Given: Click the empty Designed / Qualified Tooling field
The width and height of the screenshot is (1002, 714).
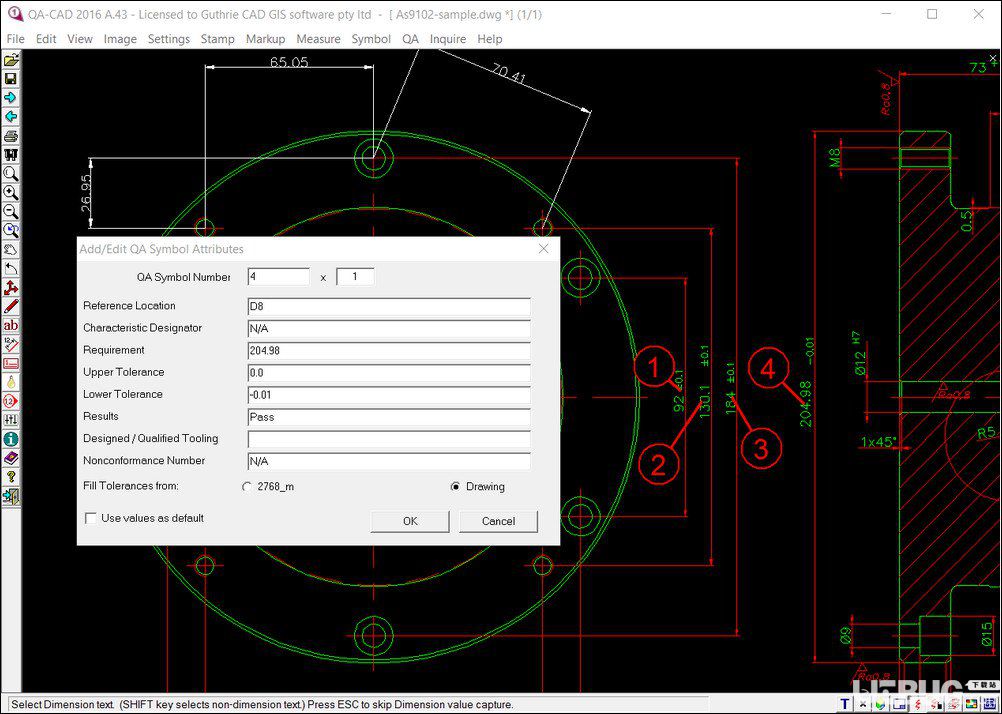Looking at the screenshot, I should click(389, 439).
